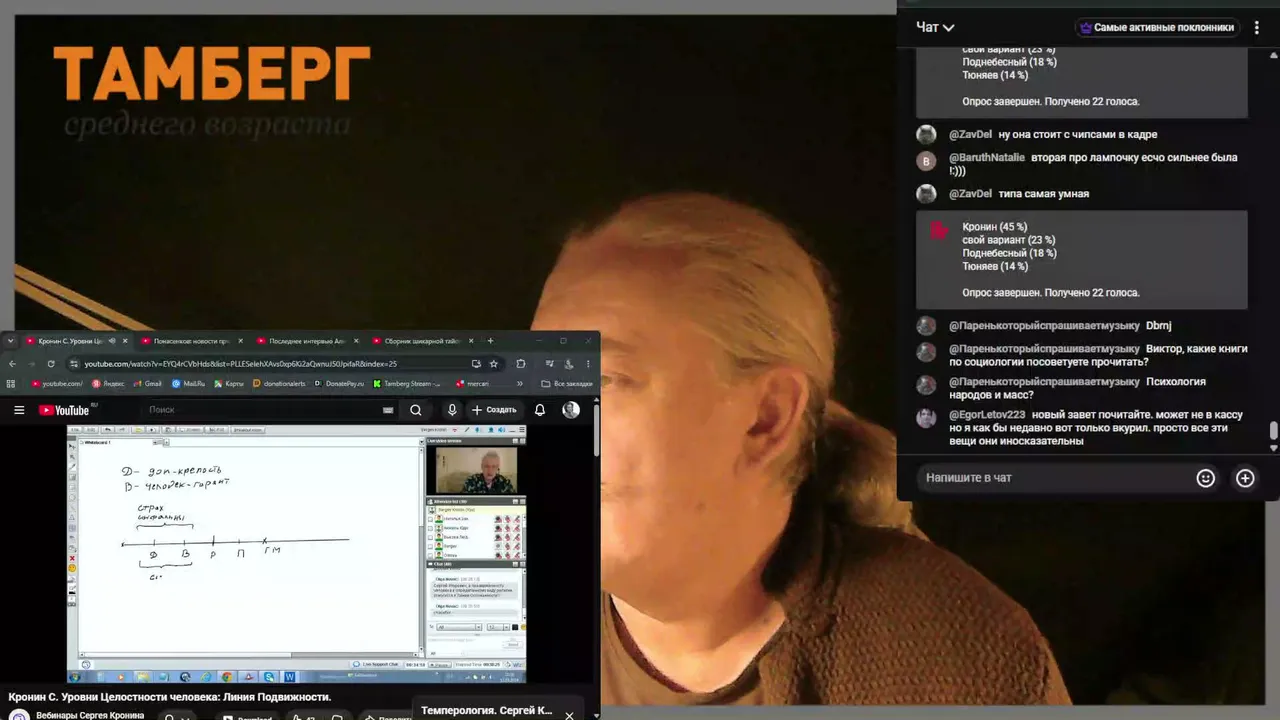Go to YouTube home via logo

pyautogui.click(x=65, y=410)
